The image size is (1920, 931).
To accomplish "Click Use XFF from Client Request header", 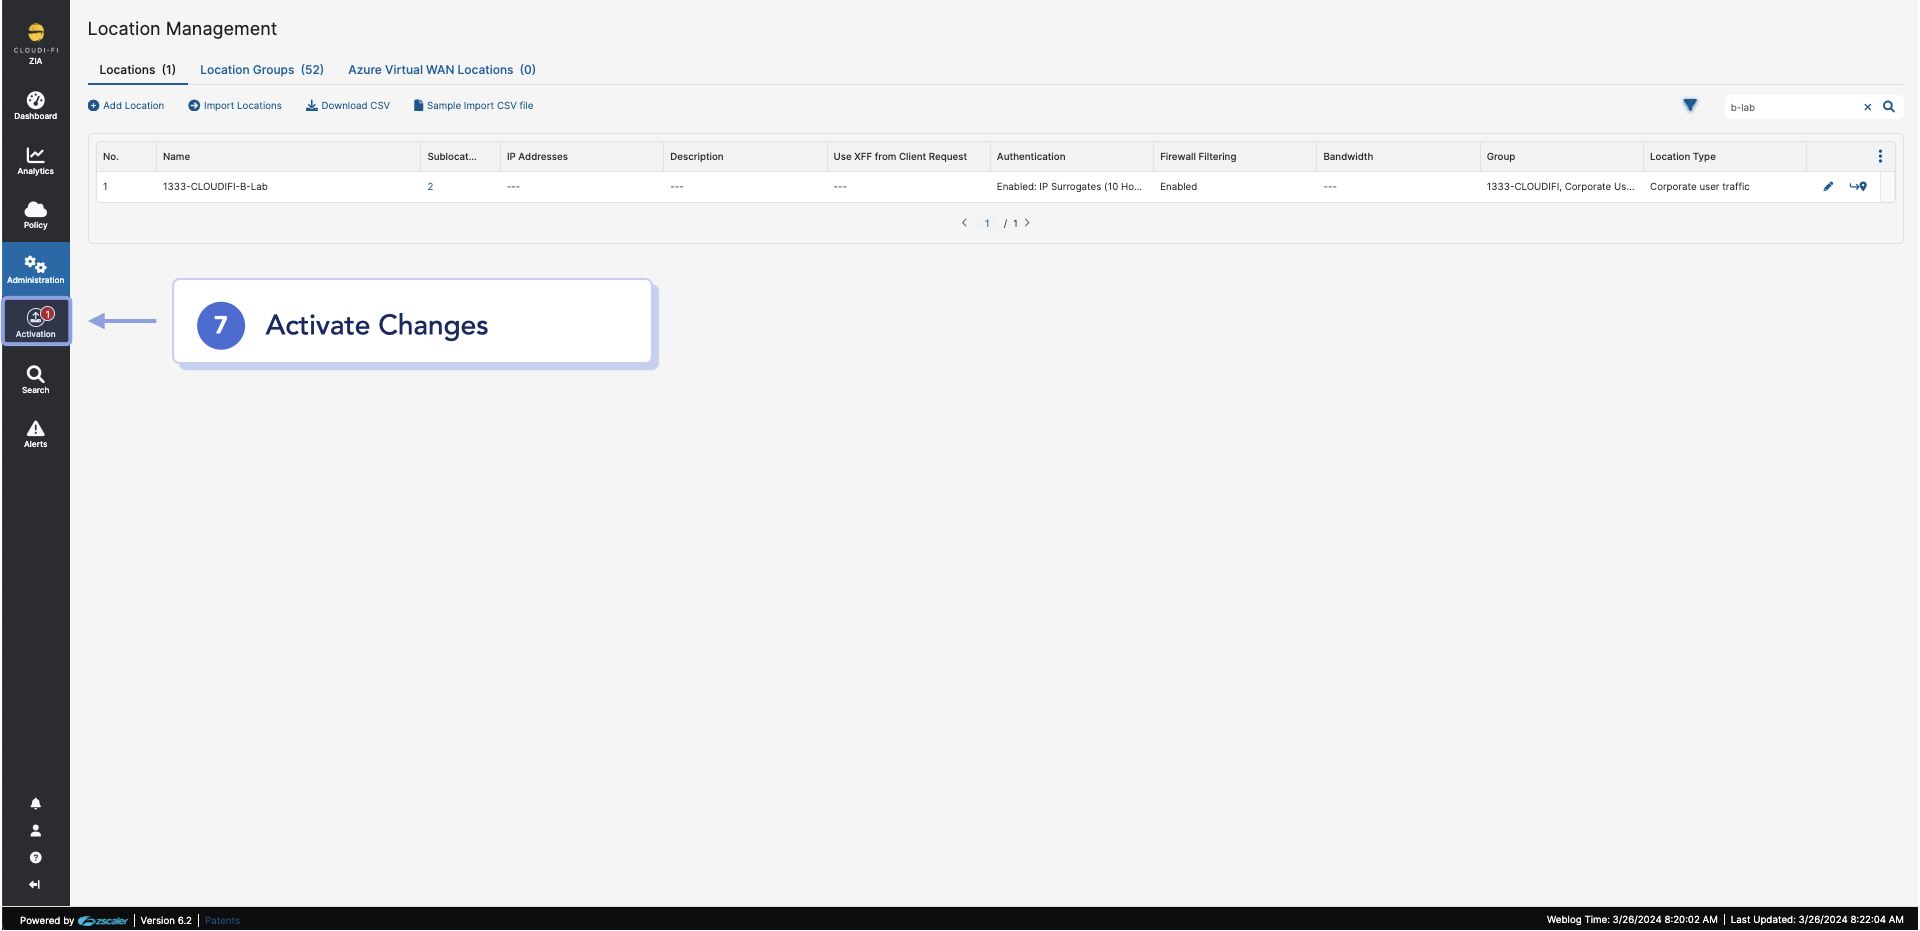I will click(908, 157).
